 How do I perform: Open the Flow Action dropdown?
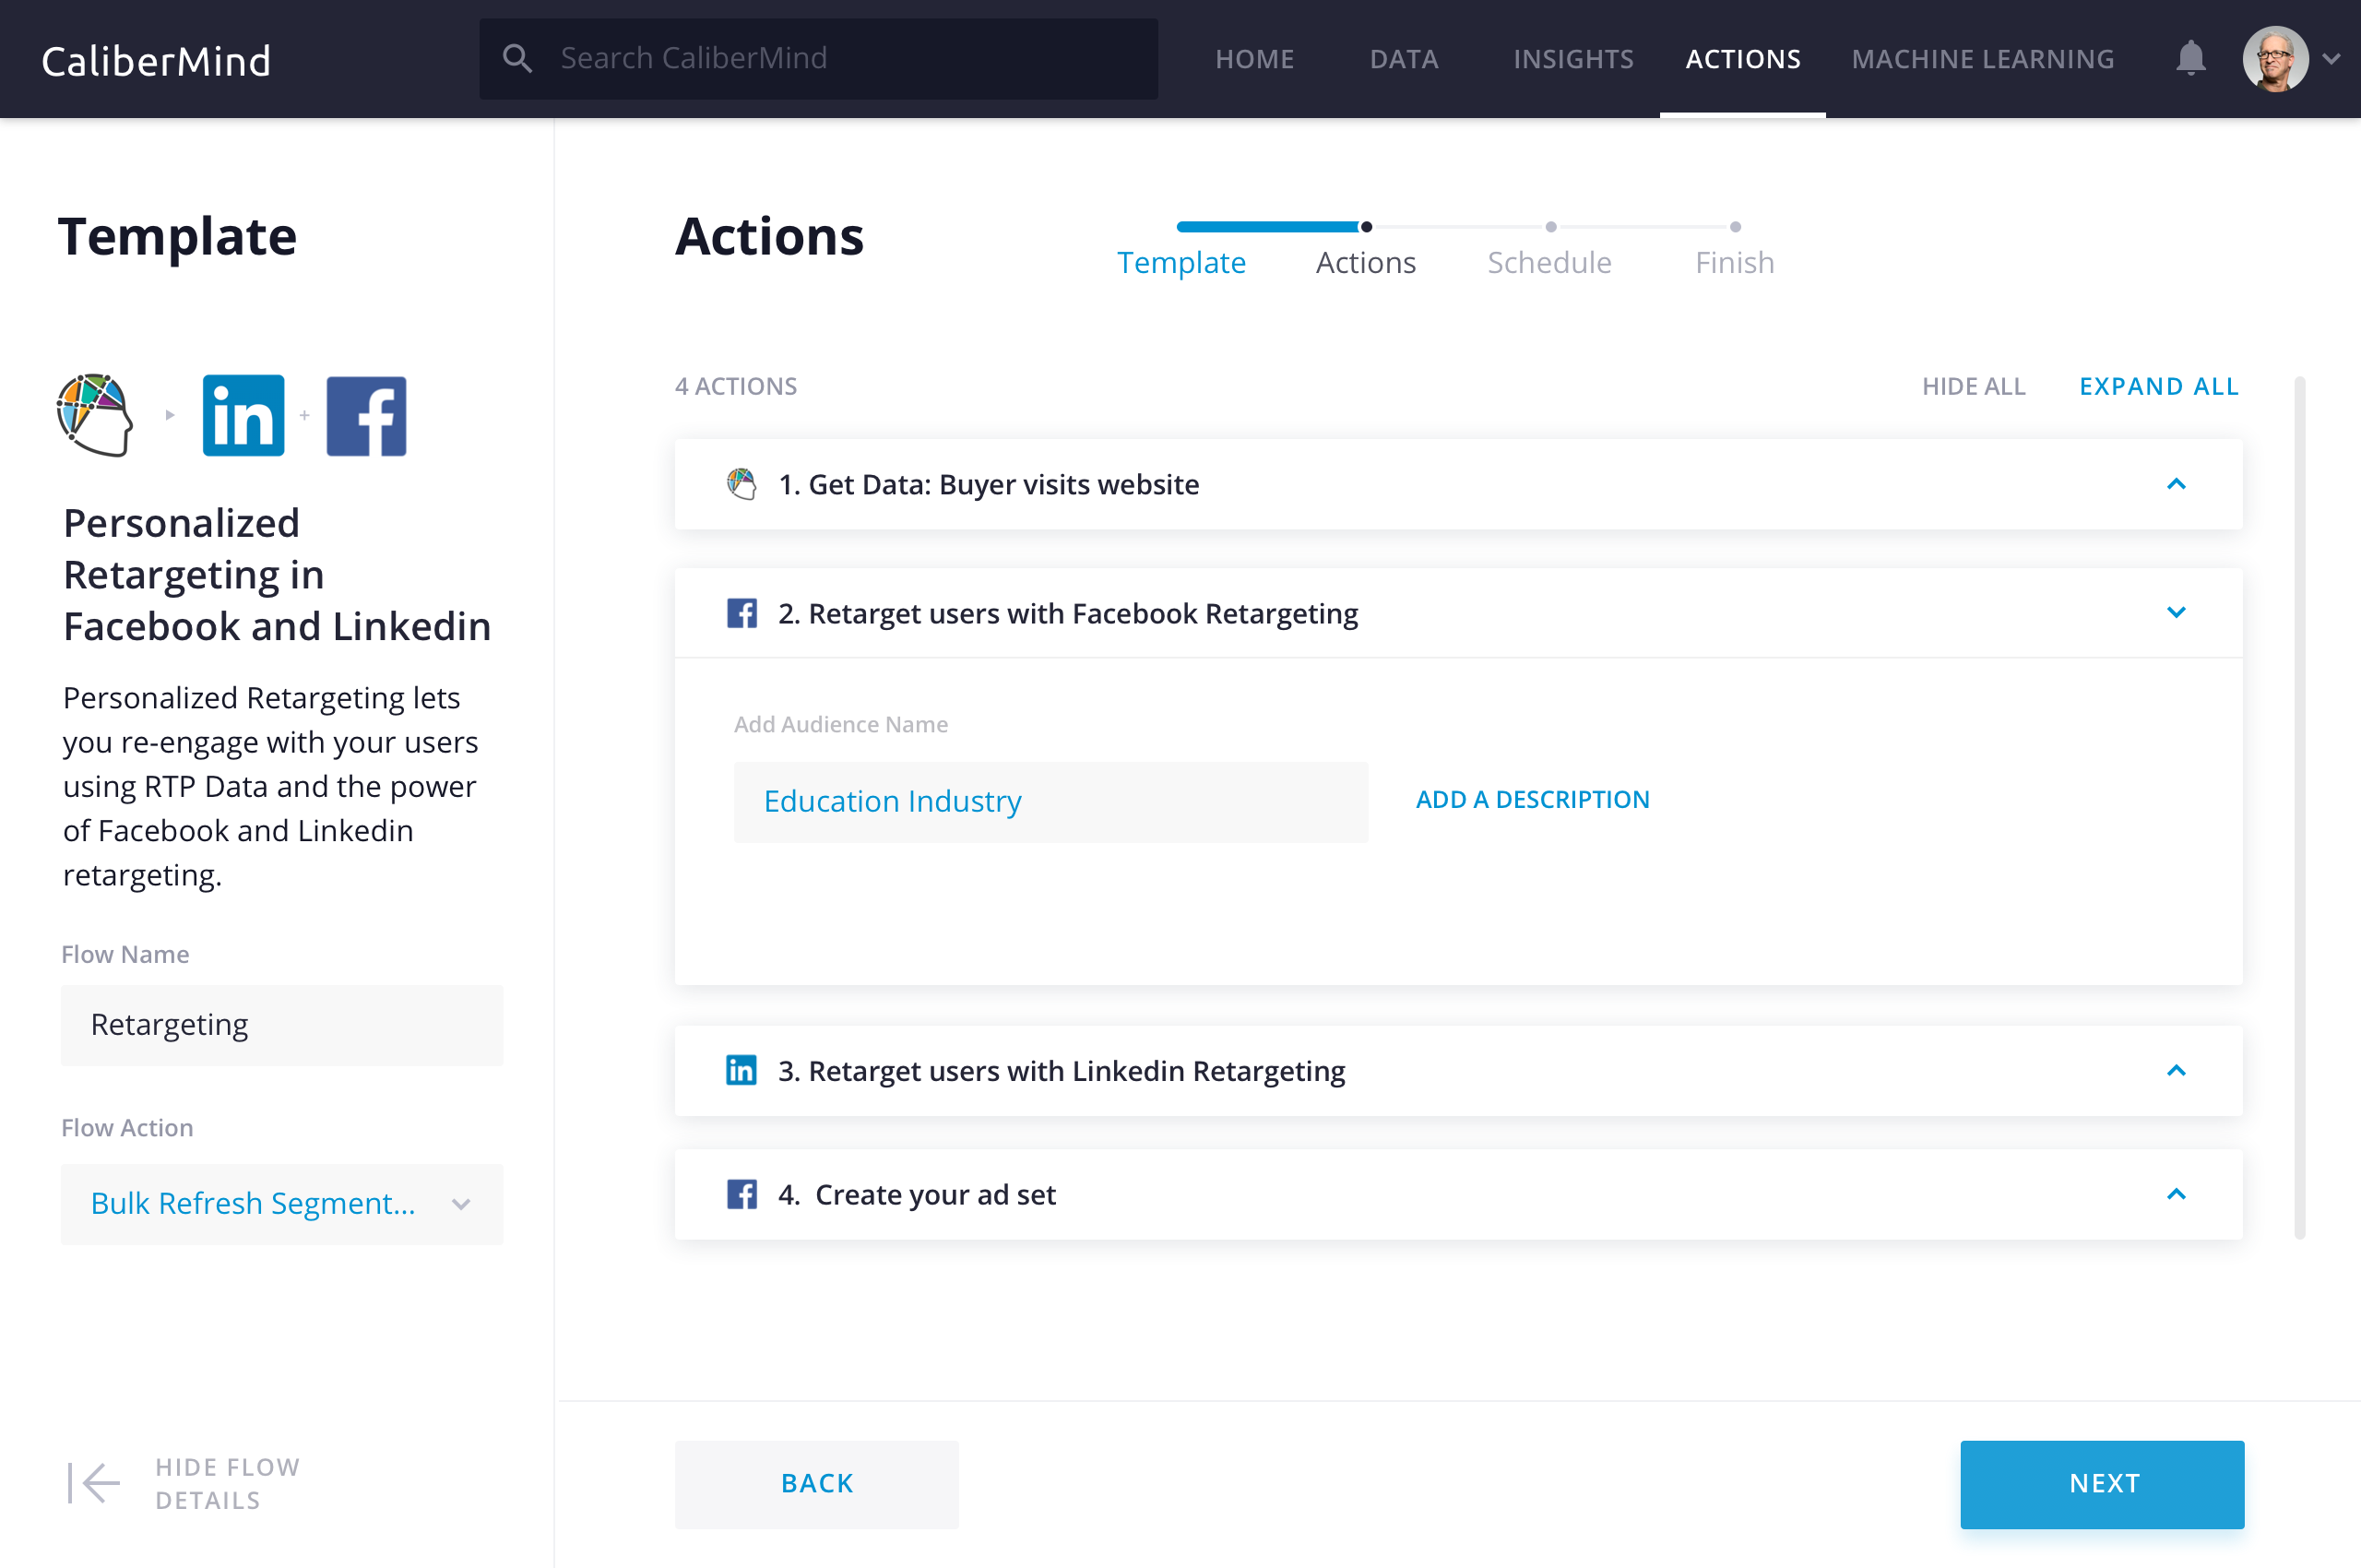point(281,1203)
